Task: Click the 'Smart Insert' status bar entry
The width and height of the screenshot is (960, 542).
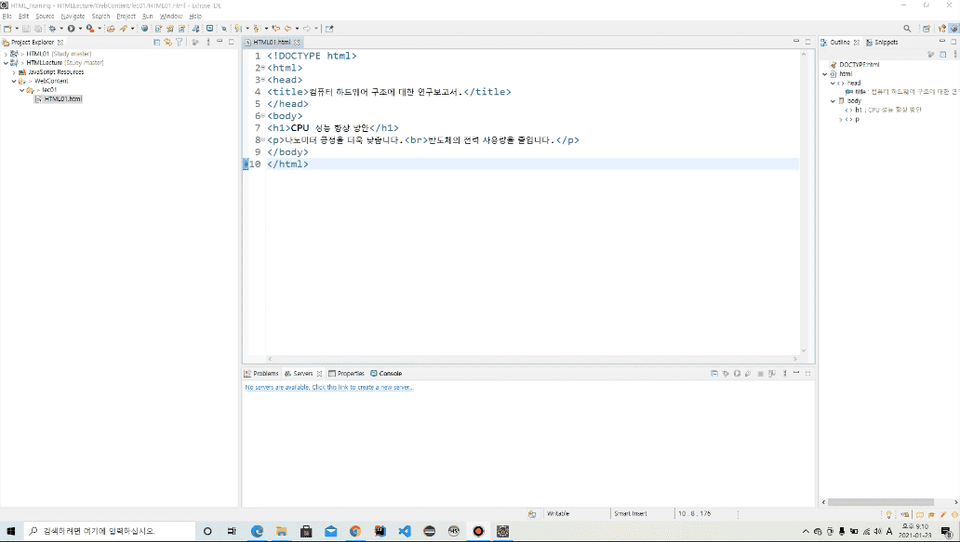Action: tap(631, 514)
